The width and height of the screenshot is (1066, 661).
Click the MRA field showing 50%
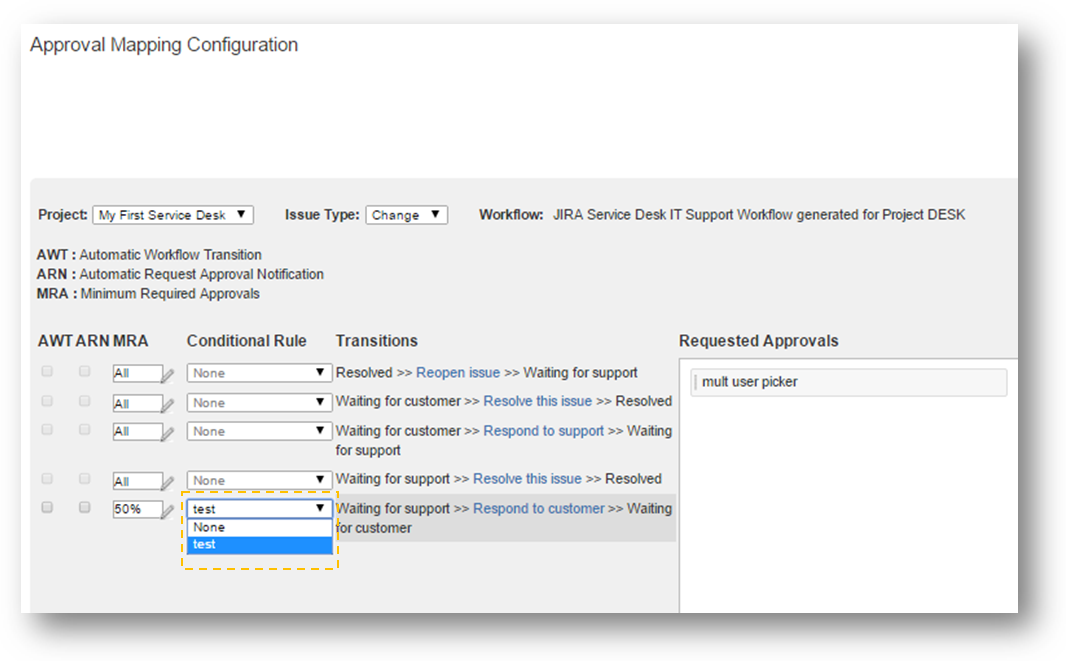pyautogui.click(x=135, y=509)
